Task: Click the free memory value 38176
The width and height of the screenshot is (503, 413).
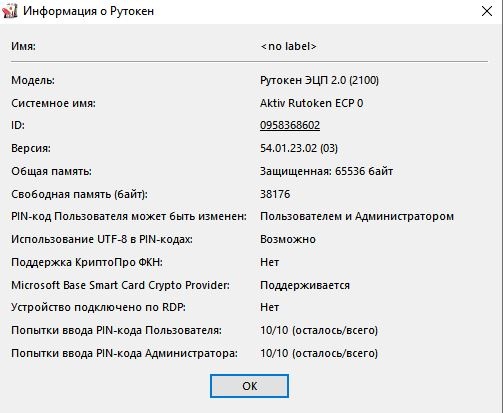Action: [x=275, y=194]
